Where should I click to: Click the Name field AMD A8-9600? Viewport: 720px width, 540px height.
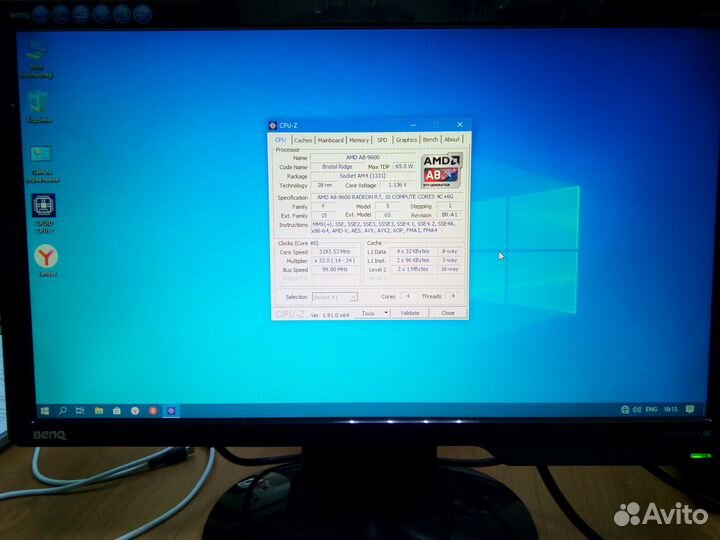pos(363,158)
